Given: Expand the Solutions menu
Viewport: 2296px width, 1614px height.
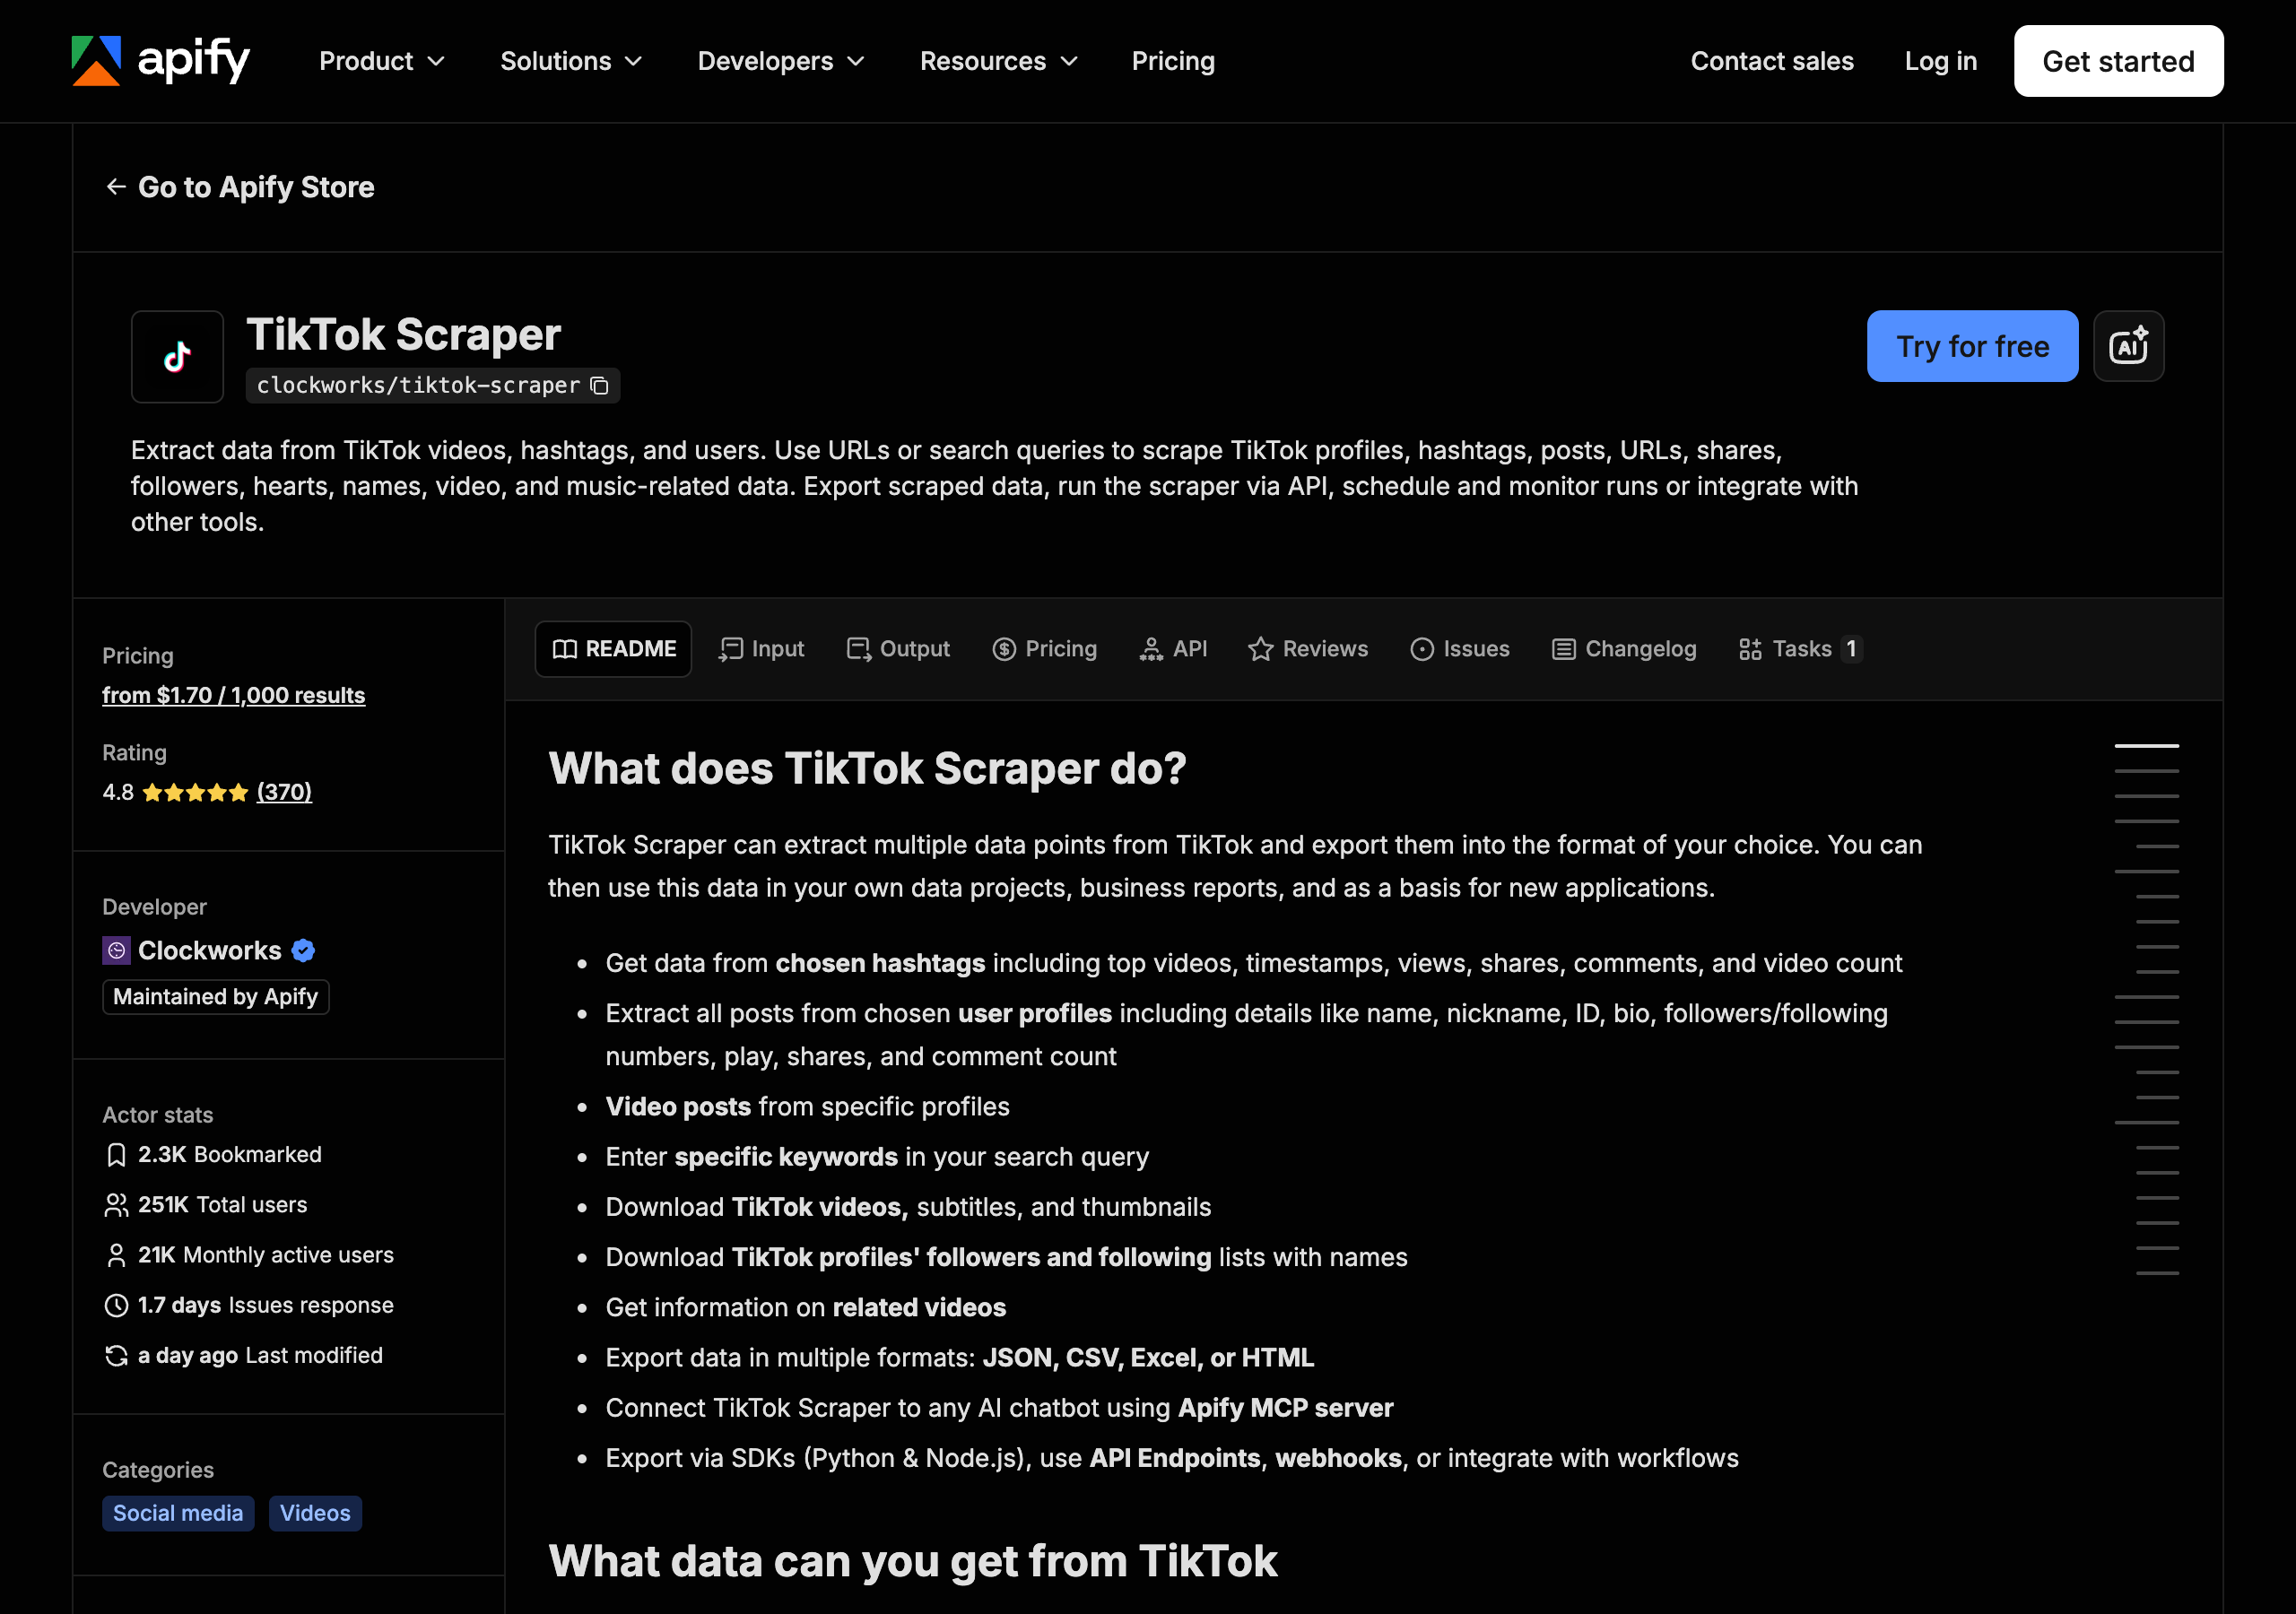Looking at the screenshot, I should pos(571,61).
